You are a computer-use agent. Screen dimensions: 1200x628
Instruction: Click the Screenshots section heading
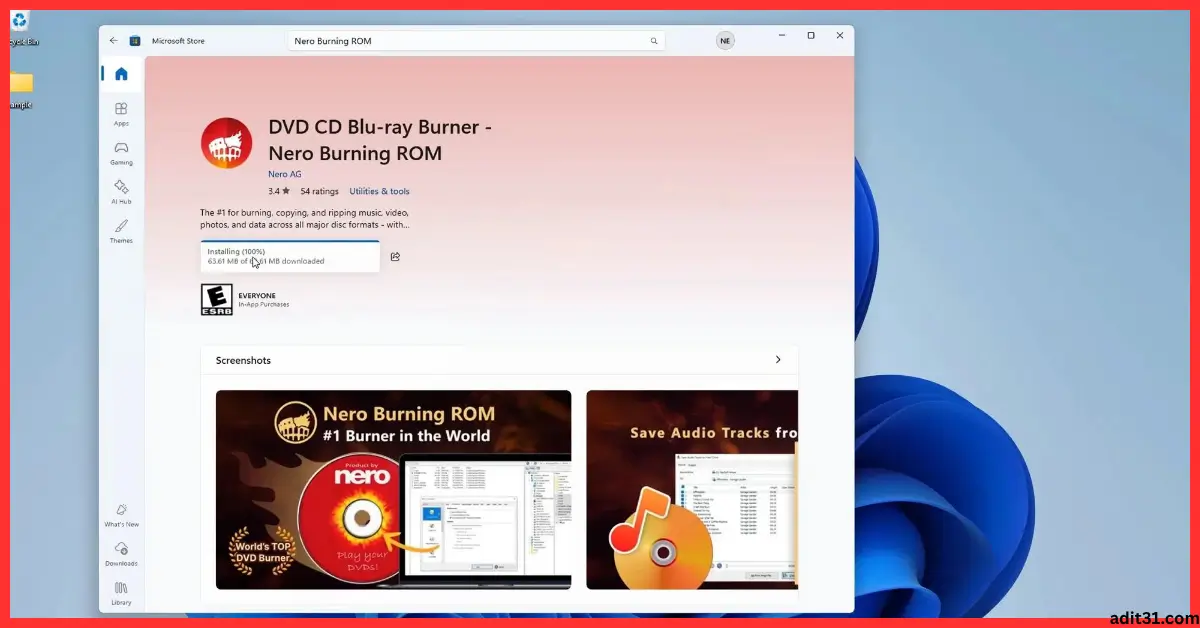[x=243, y=360]
